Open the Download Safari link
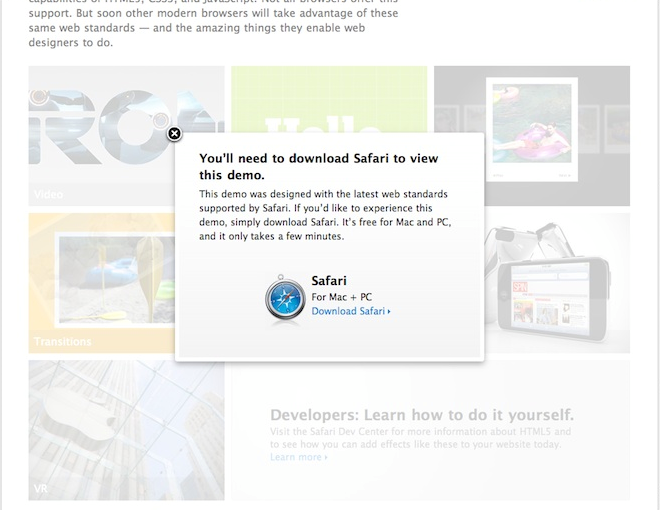The height and width of the screenshot is (510, 660). click(351, 311)
